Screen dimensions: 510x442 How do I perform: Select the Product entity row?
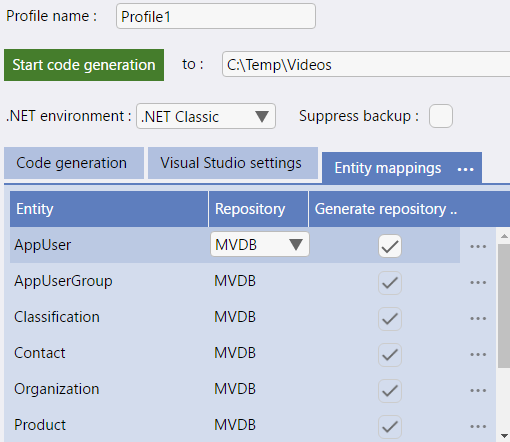tap(235, 425)
